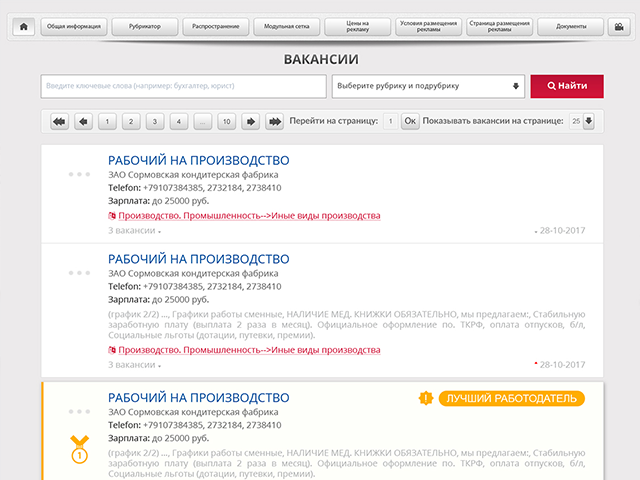
Task: Click three dots beside first vacancy
Action: [x=79, y=174]
